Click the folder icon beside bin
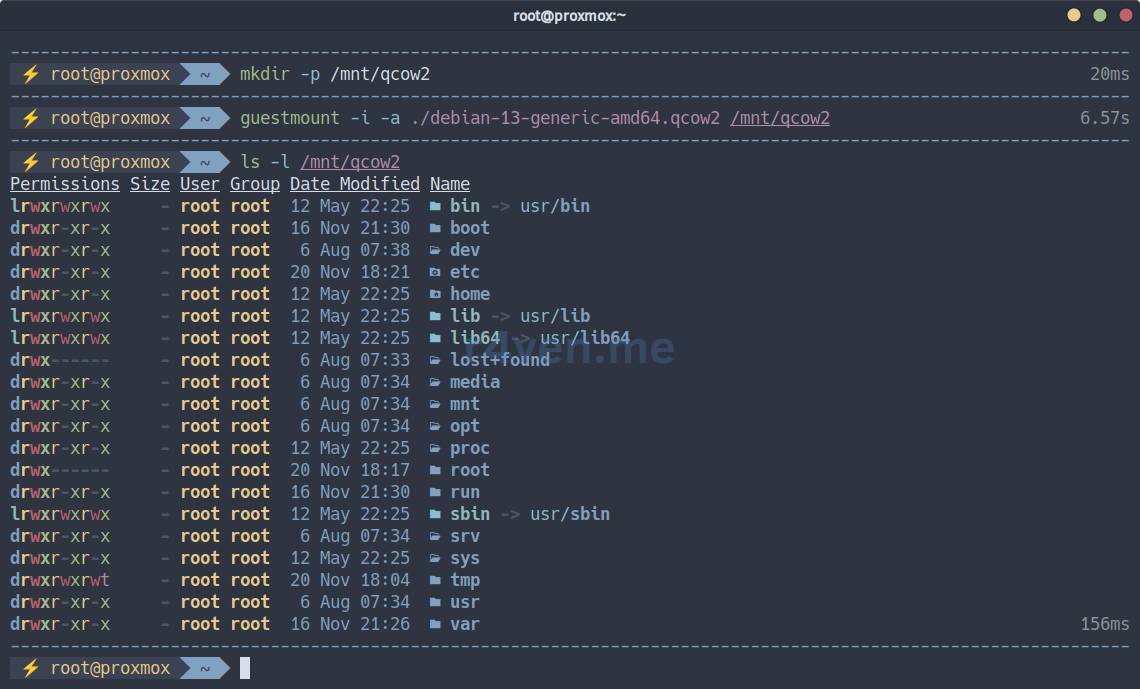The width and height of the screenshot is (1140, 689). click(435, 206)
